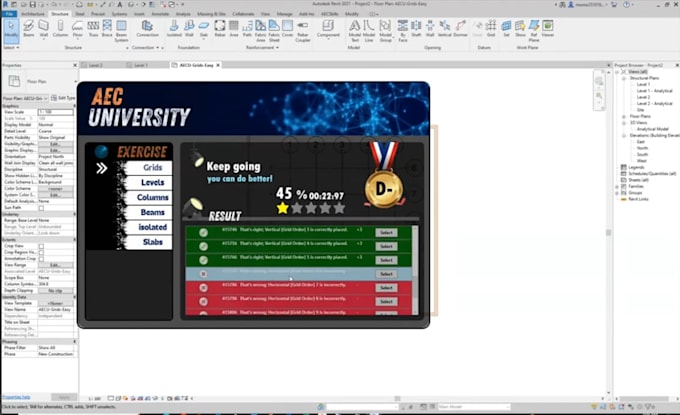
Task: Activate the Truss tool
Action: click(93, 29)
